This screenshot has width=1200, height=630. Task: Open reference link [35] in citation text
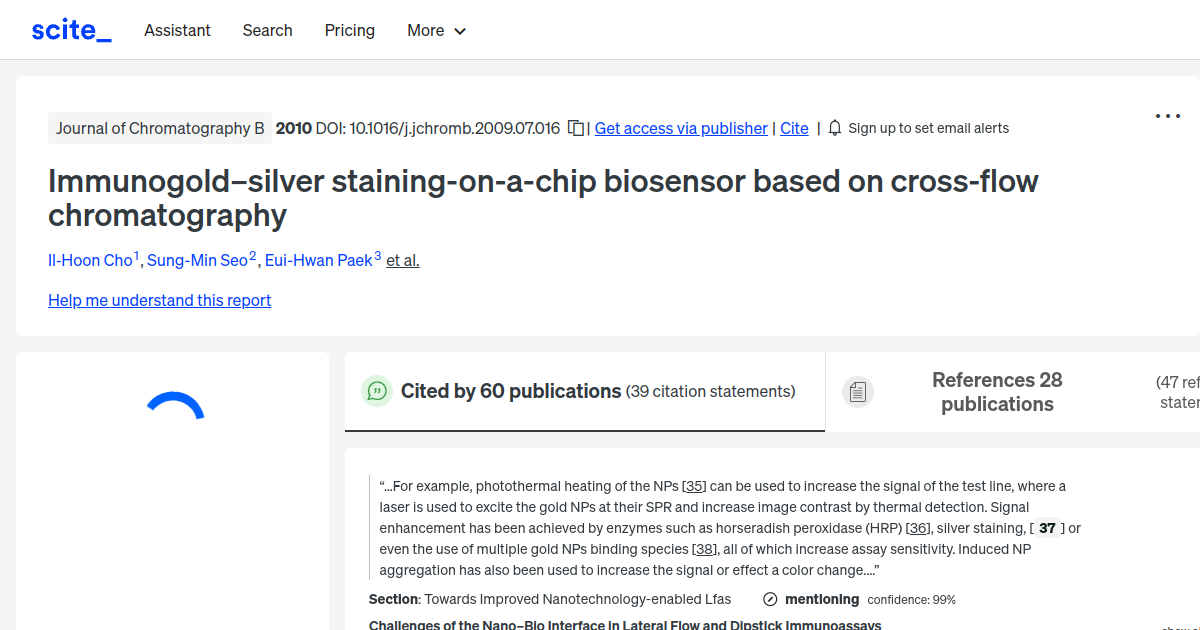694,486
